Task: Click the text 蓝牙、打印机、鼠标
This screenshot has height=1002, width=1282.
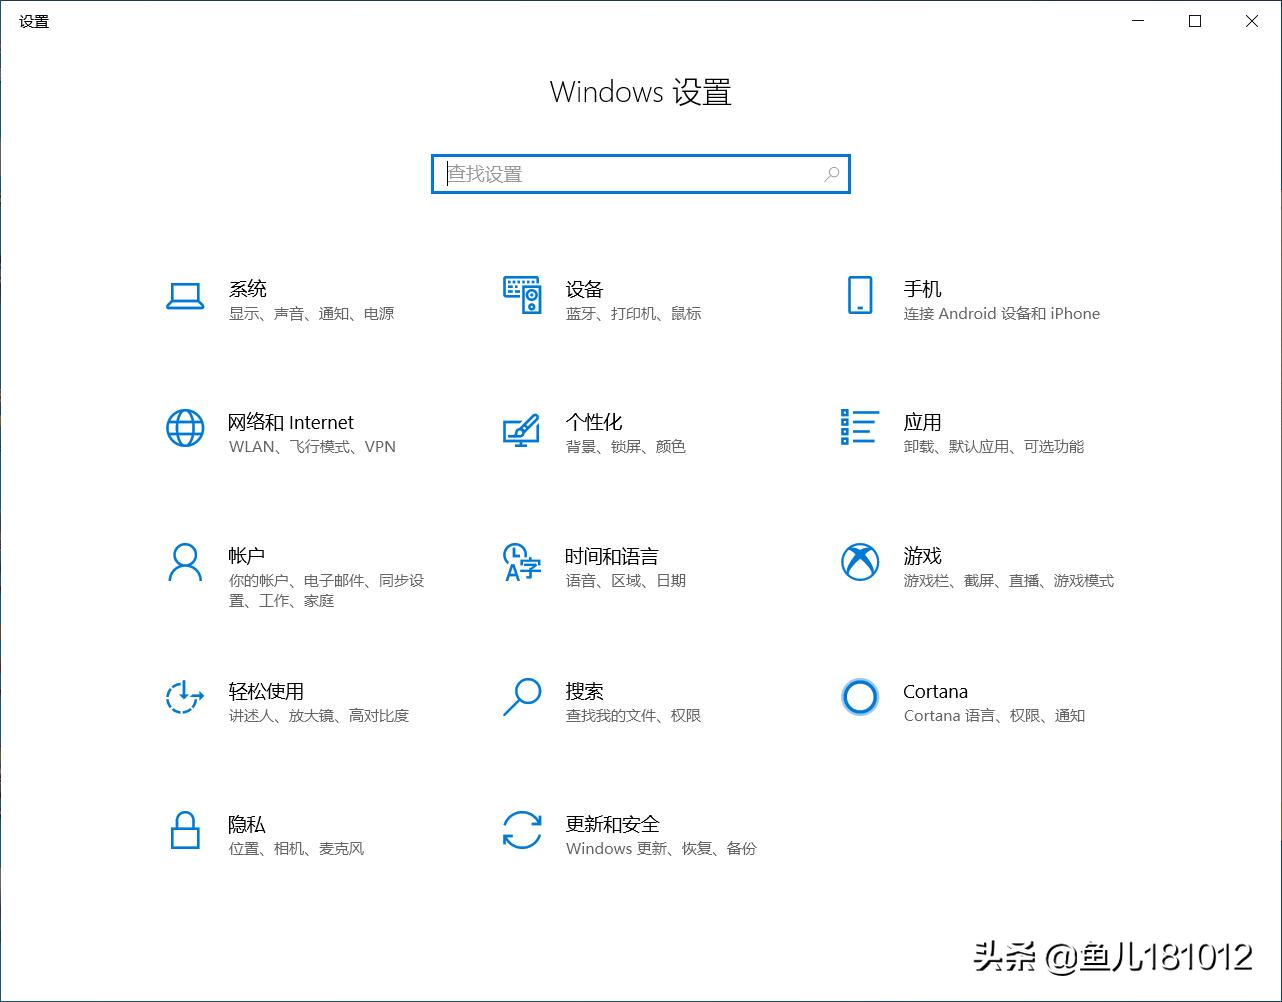Action: [x=633, y=314]
